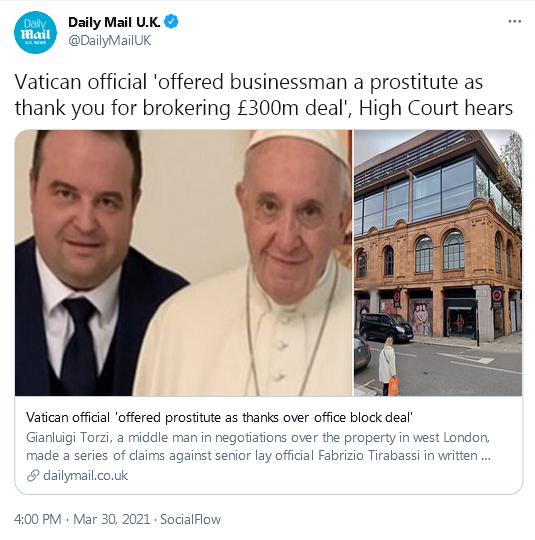Click the chain link icon

(x=33, y=476)
